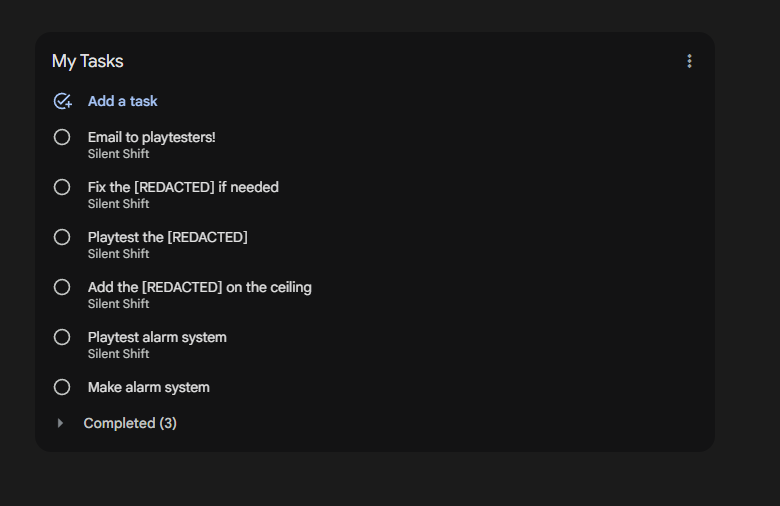Expand the Completed section arrow
780x506 pixels.
(60, 423)
